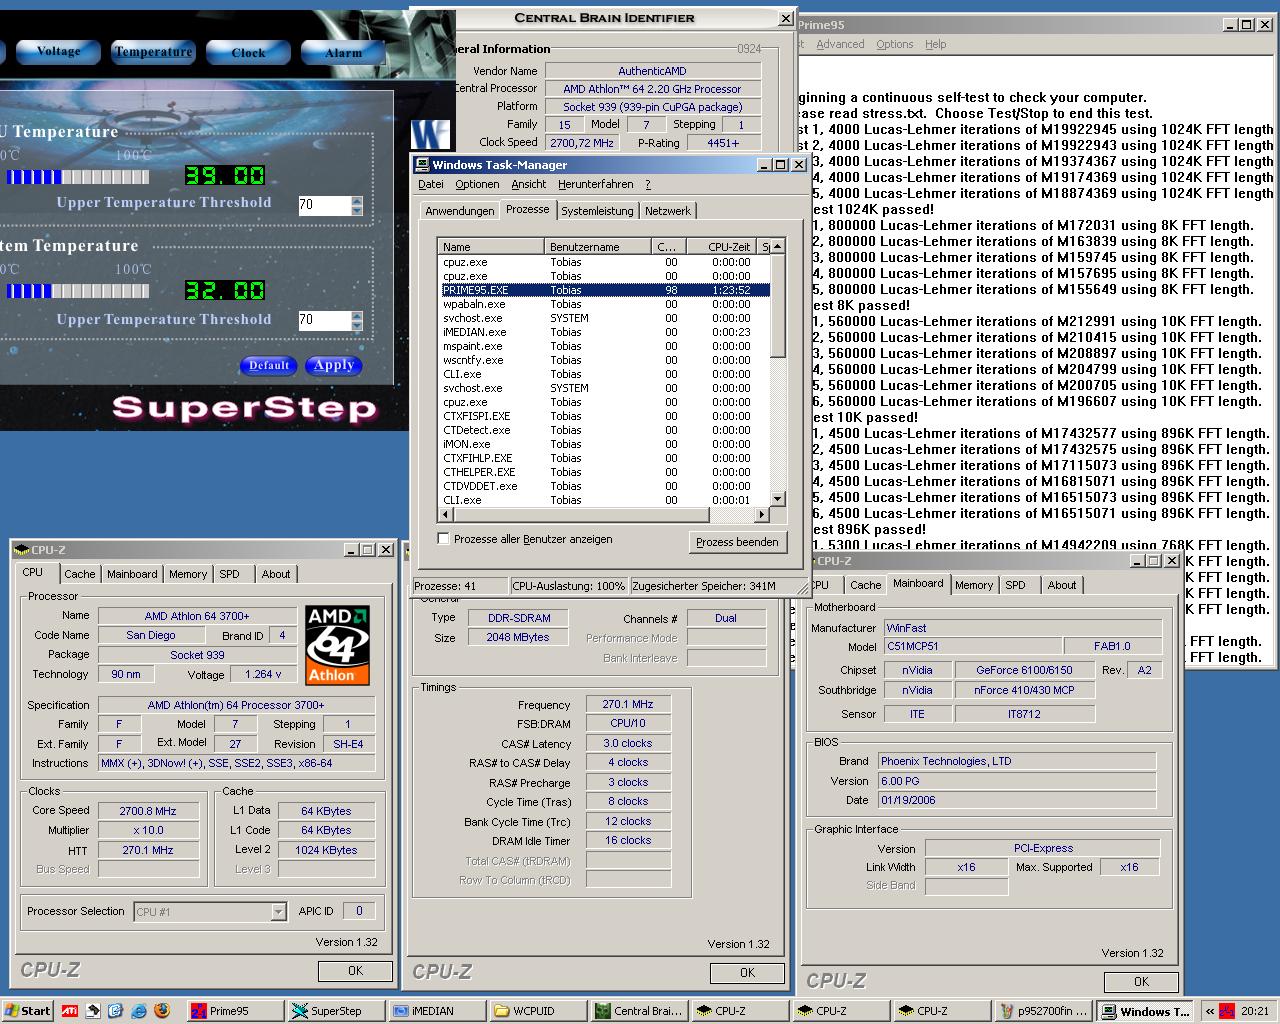Open the Optionen menu in Task-Manager
The width and height of the screenshot is (1280, 1024).
pos(477,184)
